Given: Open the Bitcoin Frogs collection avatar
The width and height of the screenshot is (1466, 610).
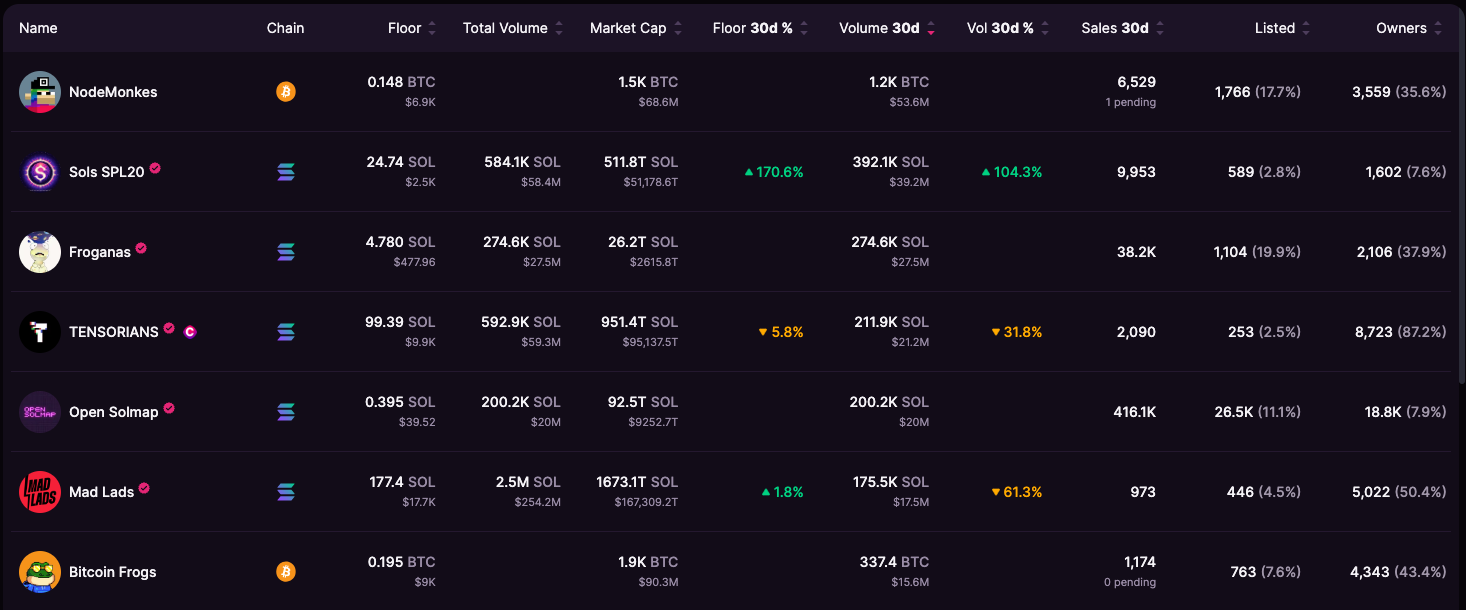Looking at the screenshot, I should point(40,572).
